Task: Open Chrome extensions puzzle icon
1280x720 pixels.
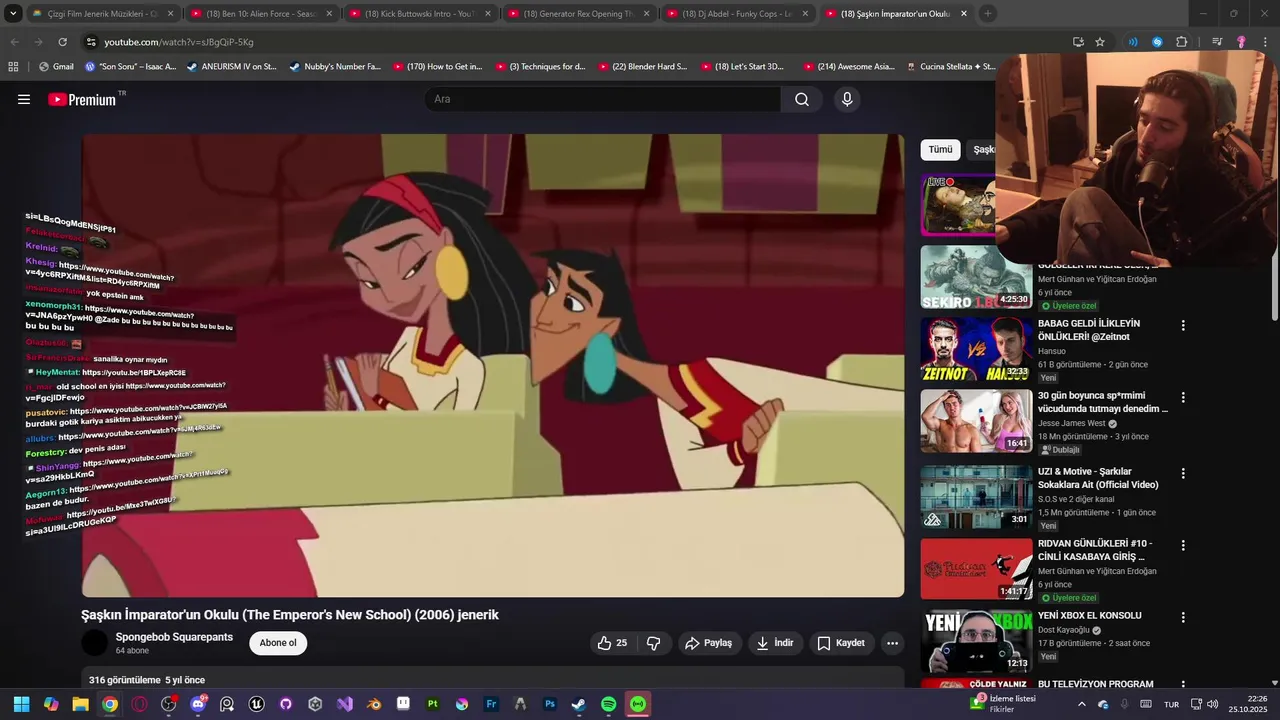Action: [x=1181, y=42]
